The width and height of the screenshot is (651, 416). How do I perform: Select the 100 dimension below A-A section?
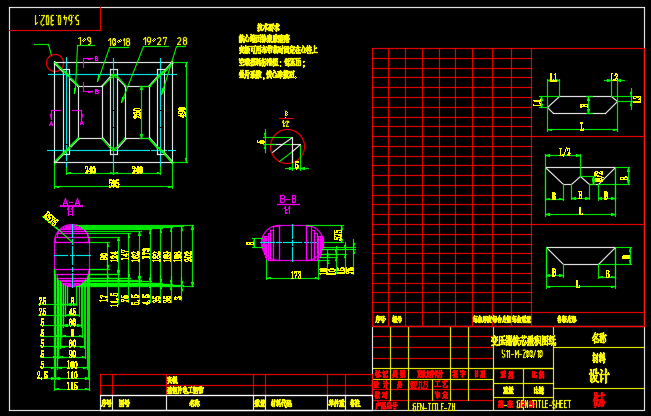point(72,365)
